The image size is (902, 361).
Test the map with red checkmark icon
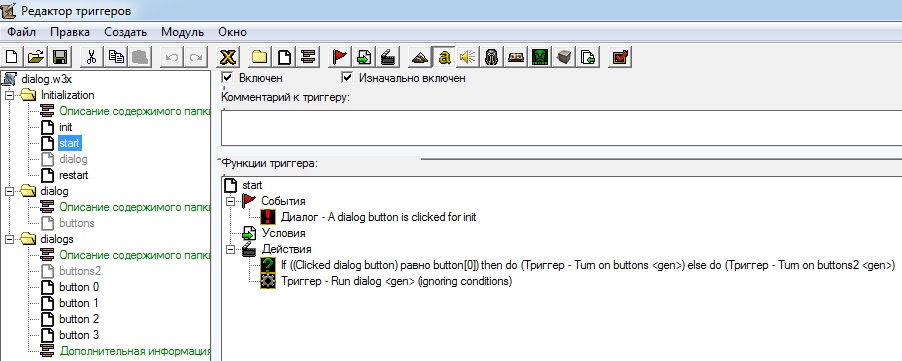620,57
